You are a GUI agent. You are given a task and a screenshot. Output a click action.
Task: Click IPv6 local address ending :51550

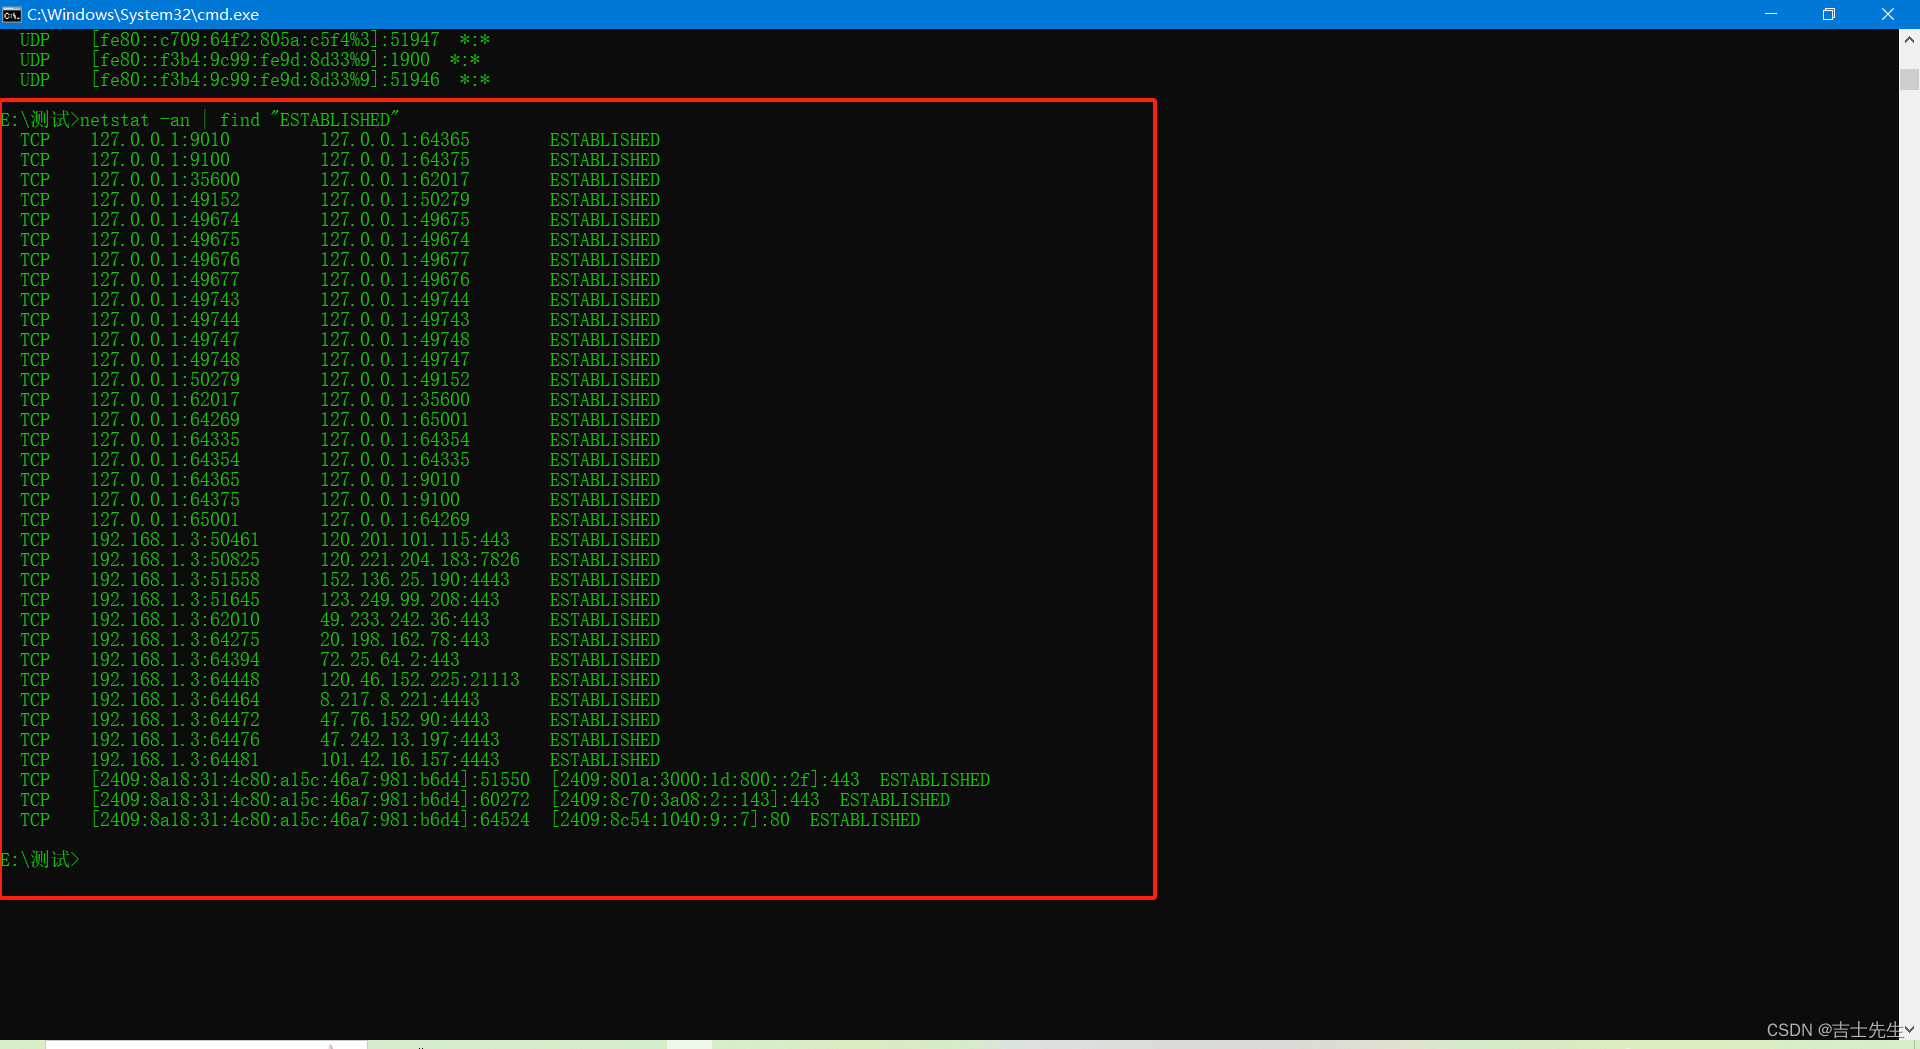click(x=311, y=780)
